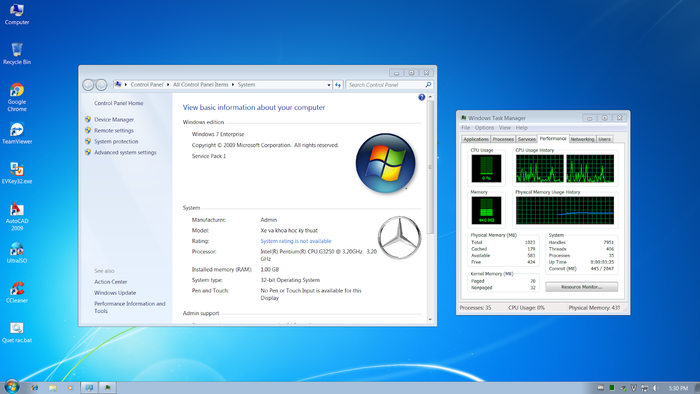Image resolution: width=700 pixels, height=394 pixels.
Task: Switch to the Users tab
Action: 604,139
